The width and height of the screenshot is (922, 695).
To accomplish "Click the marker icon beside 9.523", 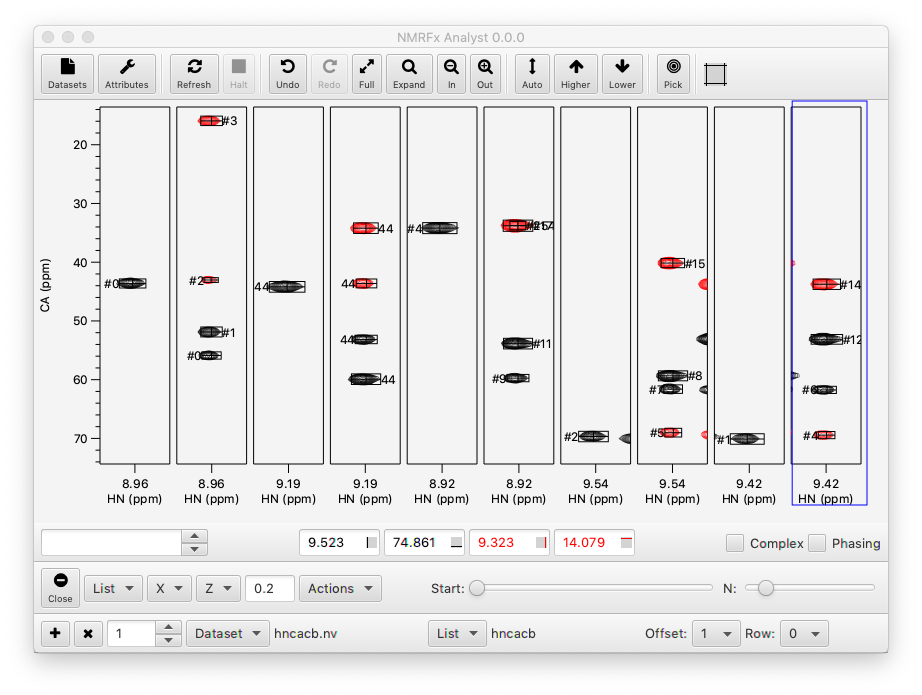I will [x=372, y=543].
